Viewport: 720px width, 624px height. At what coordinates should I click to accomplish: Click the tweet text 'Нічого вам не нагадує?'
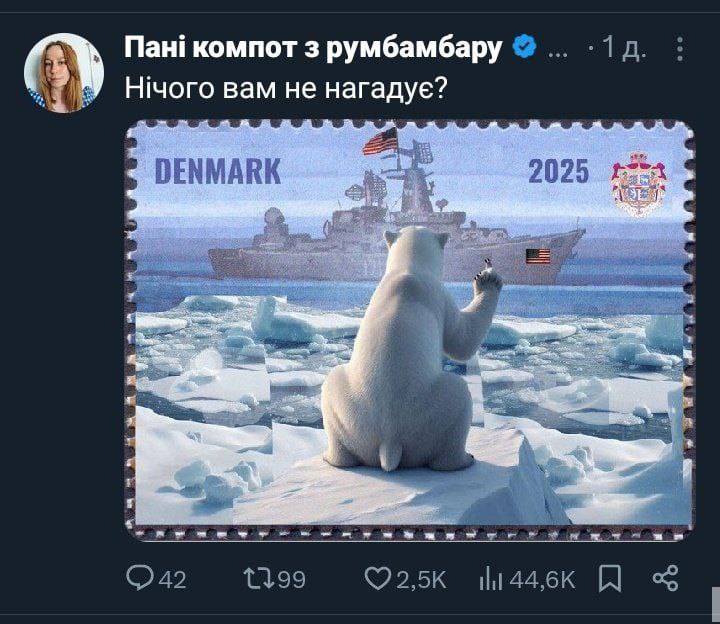click(x=285, y=87)
